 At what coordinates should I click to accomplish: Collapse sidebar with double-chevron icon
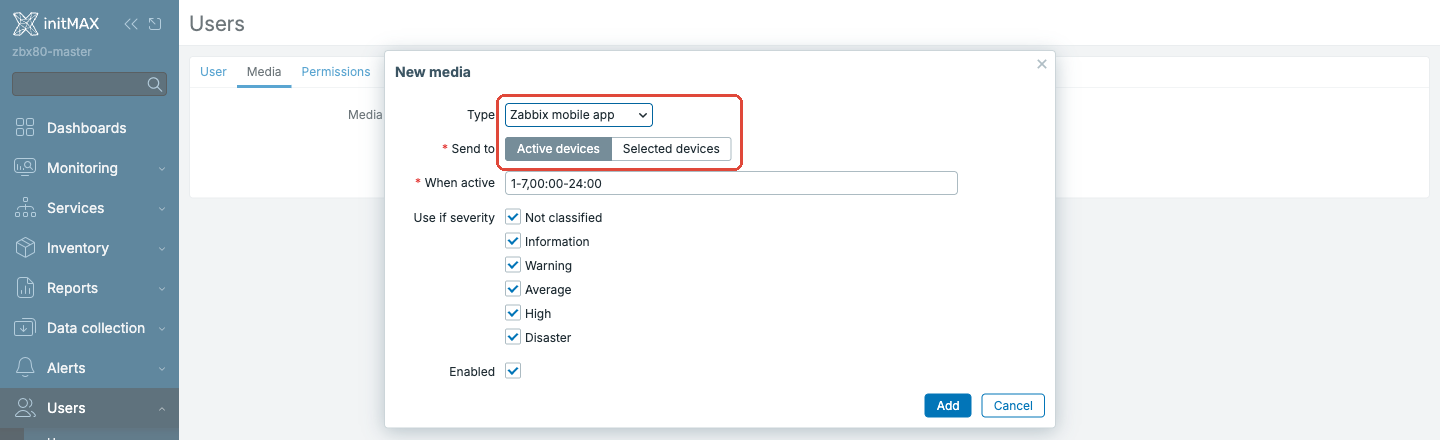pos(131,23)
